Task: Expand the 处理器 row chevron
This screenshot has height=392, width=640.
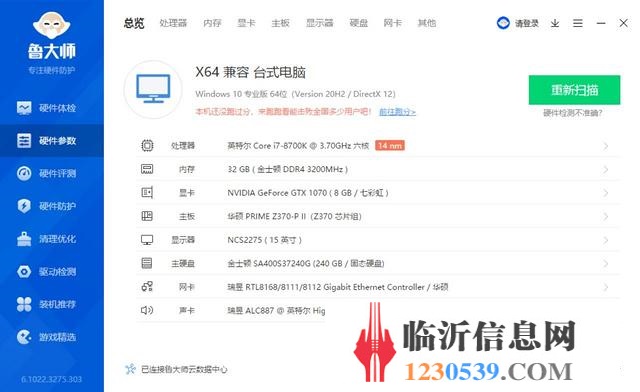Action: (x=606, y=146)
